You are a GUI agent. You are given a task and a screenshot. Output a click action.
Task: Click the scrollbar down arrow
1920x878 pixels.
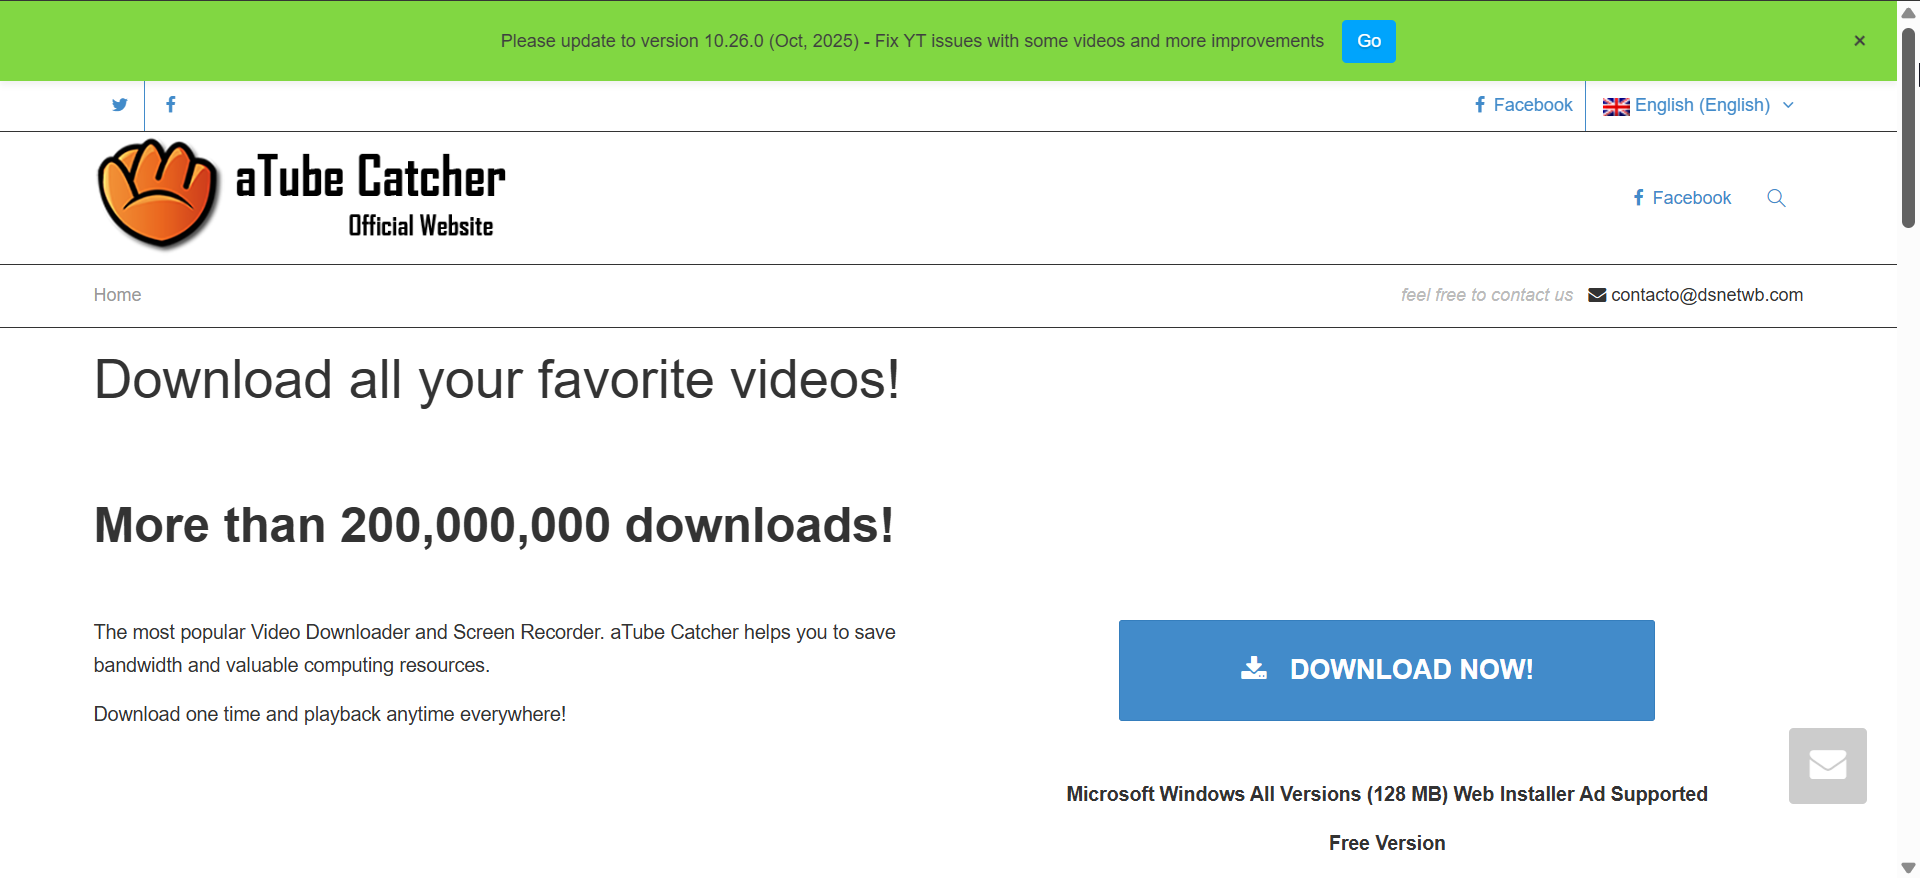[x=1908, y=868]
